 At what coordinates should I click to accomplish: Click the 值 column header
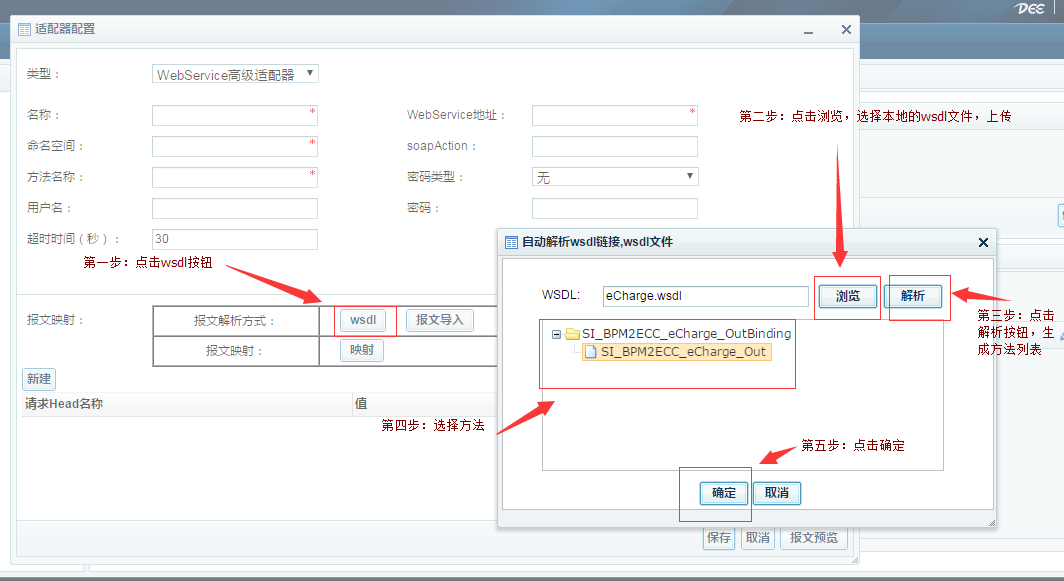click(x=425, y=404)
